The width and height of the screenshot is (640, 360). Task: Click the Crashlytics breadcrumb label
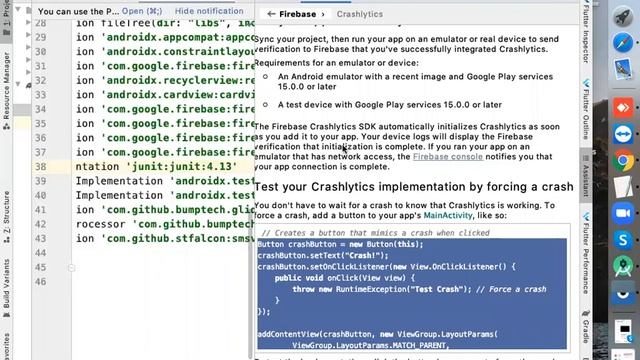(x=360, y=14)
